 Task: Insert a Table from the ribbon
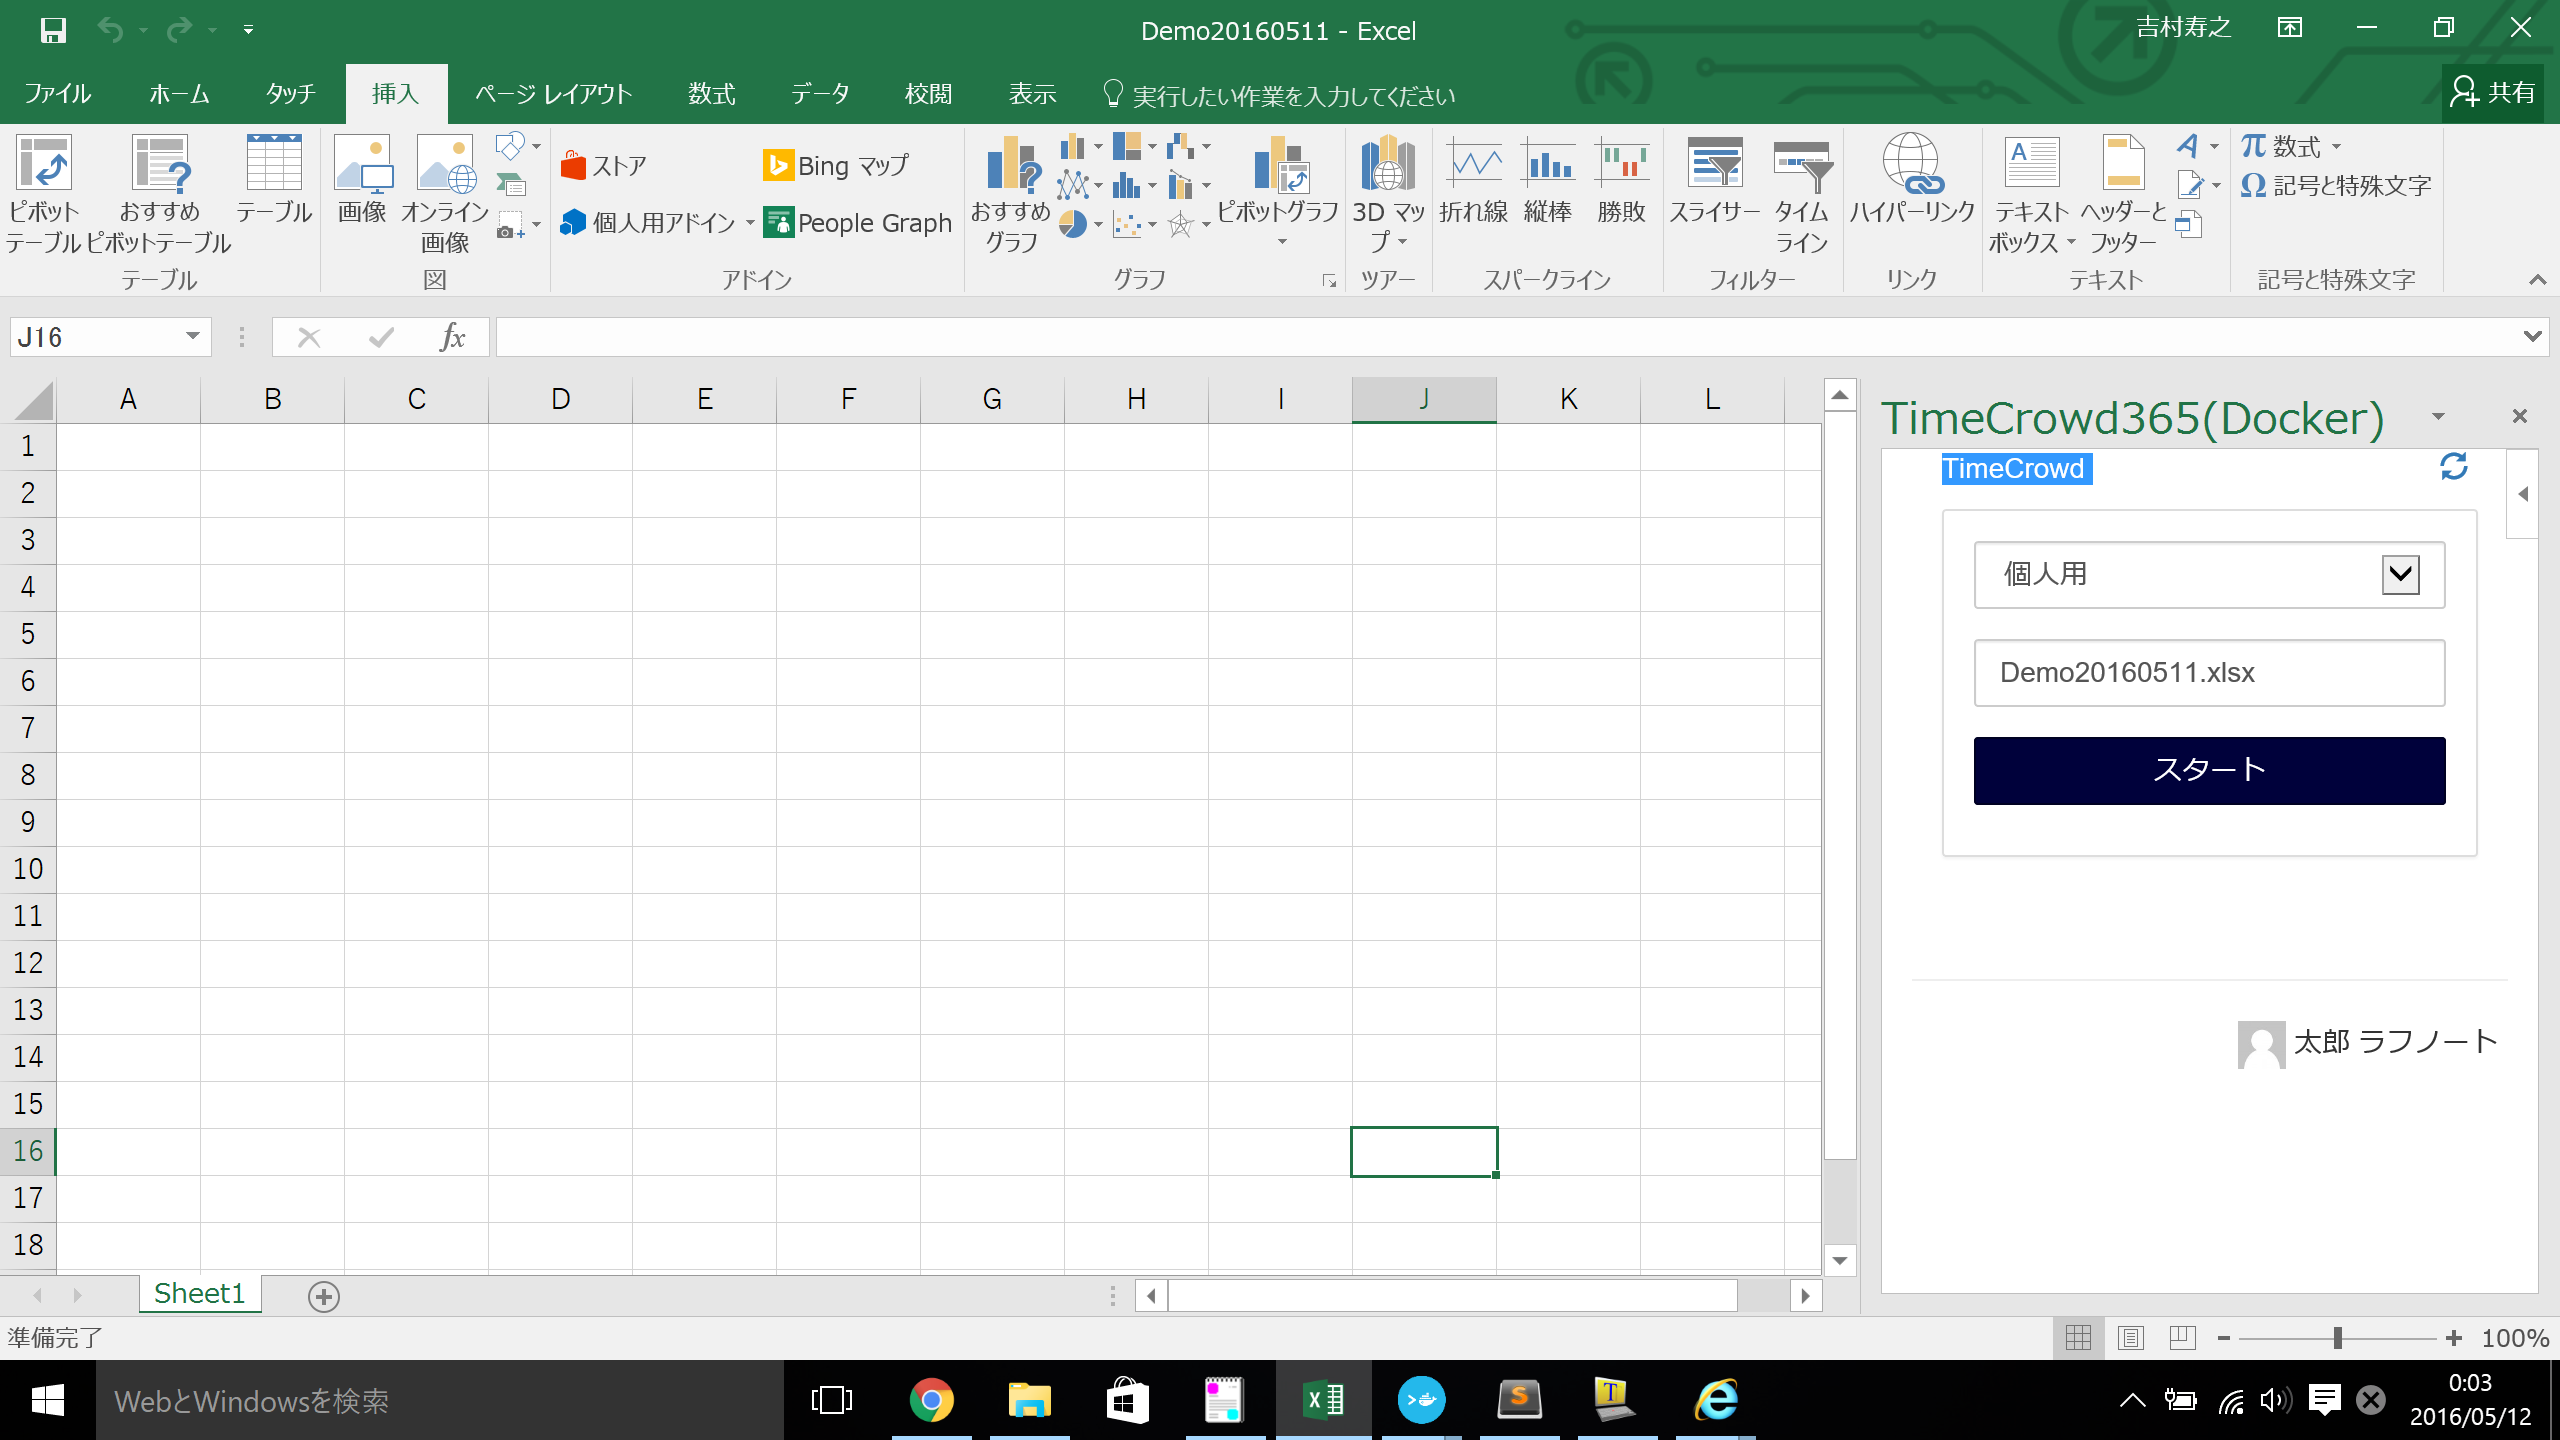point(274,180)
